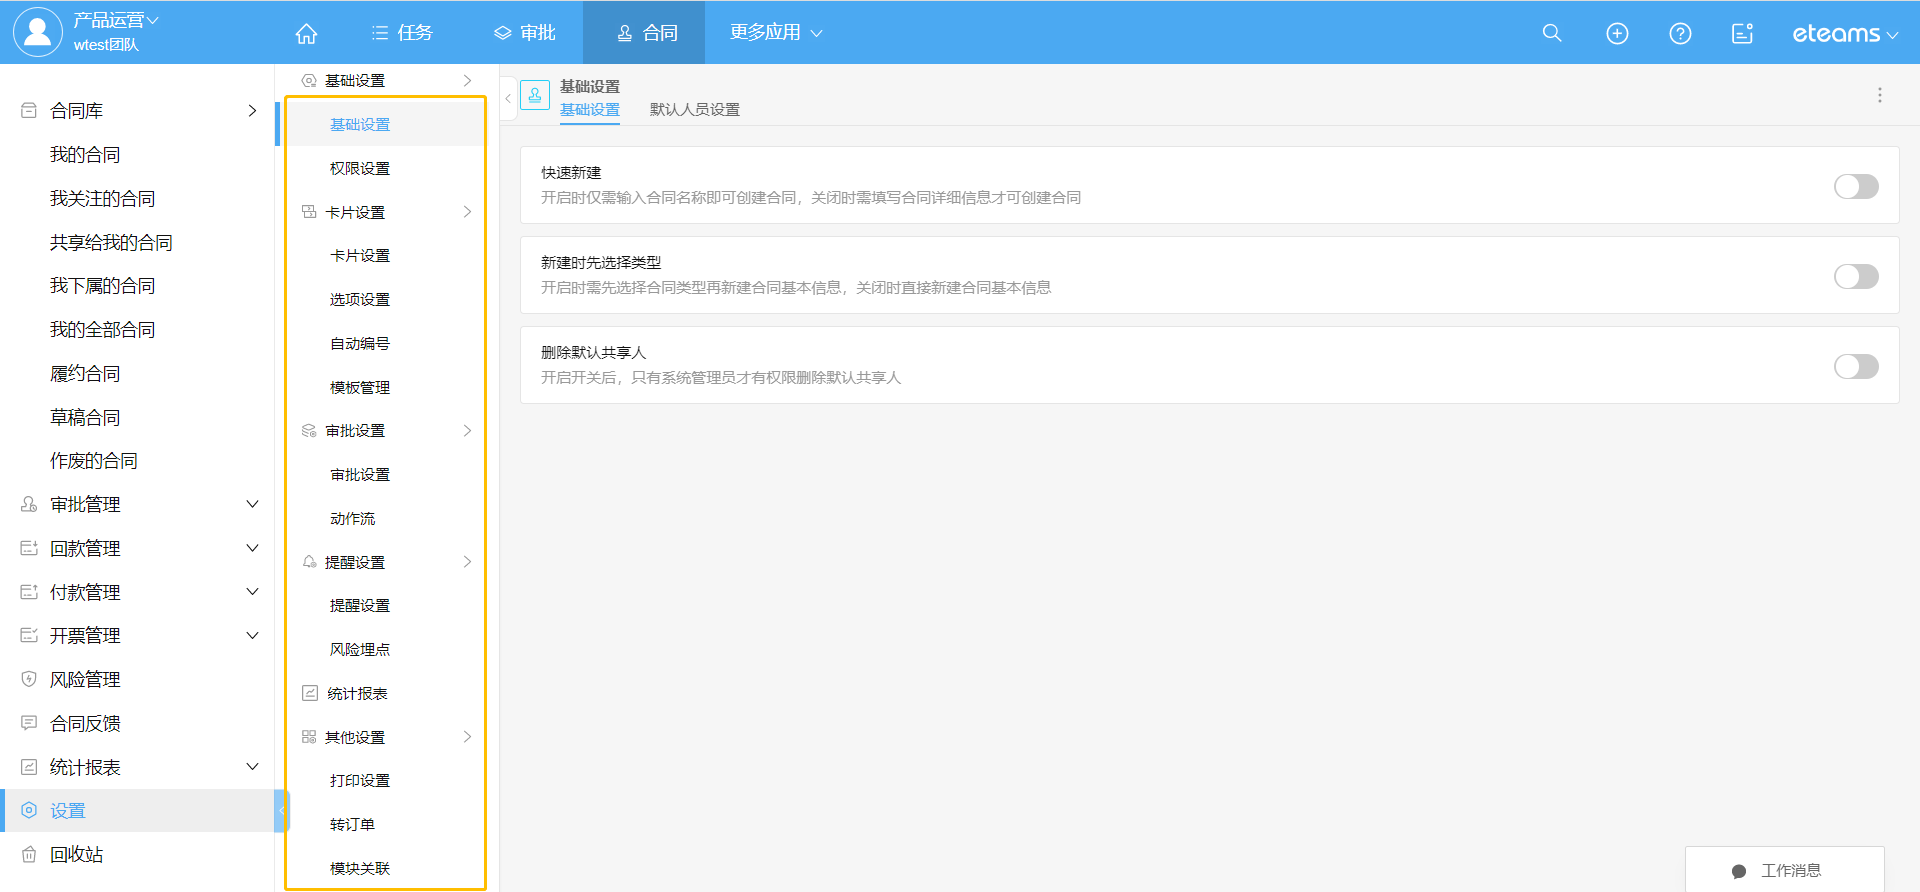Expand the 回款管理 sidebar section

click(x=252, y=549)
